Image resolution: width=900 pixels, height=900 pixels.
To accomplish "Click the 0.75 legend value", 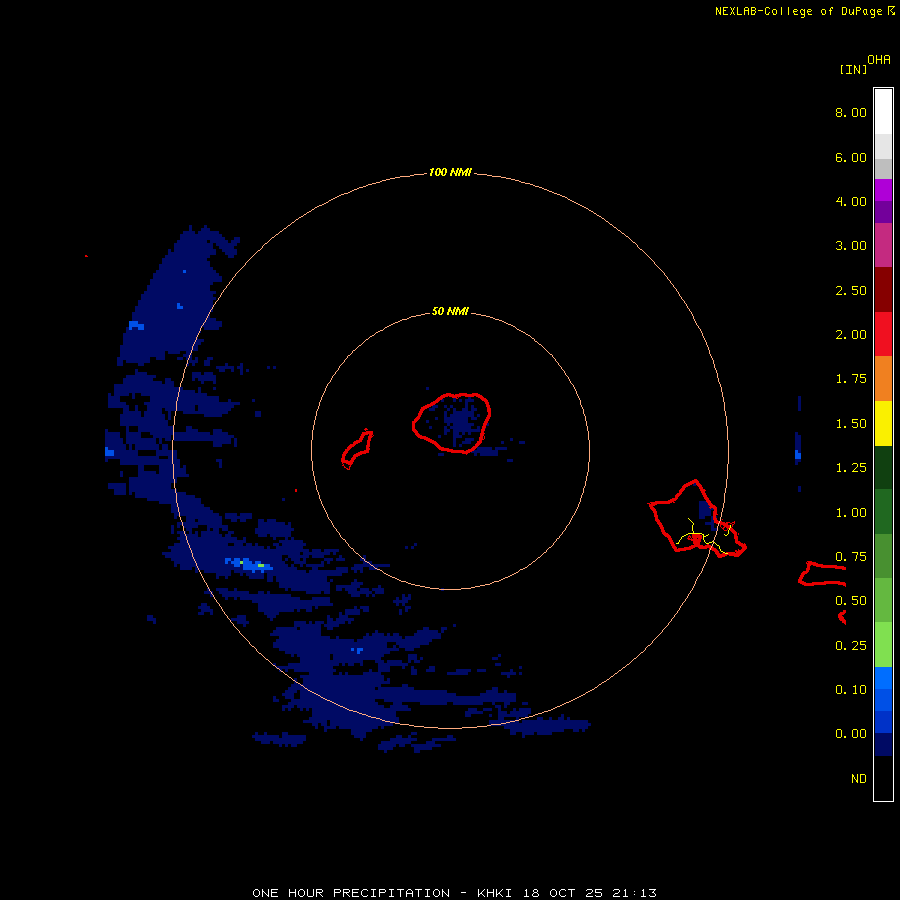I will (x=851, y=557).
